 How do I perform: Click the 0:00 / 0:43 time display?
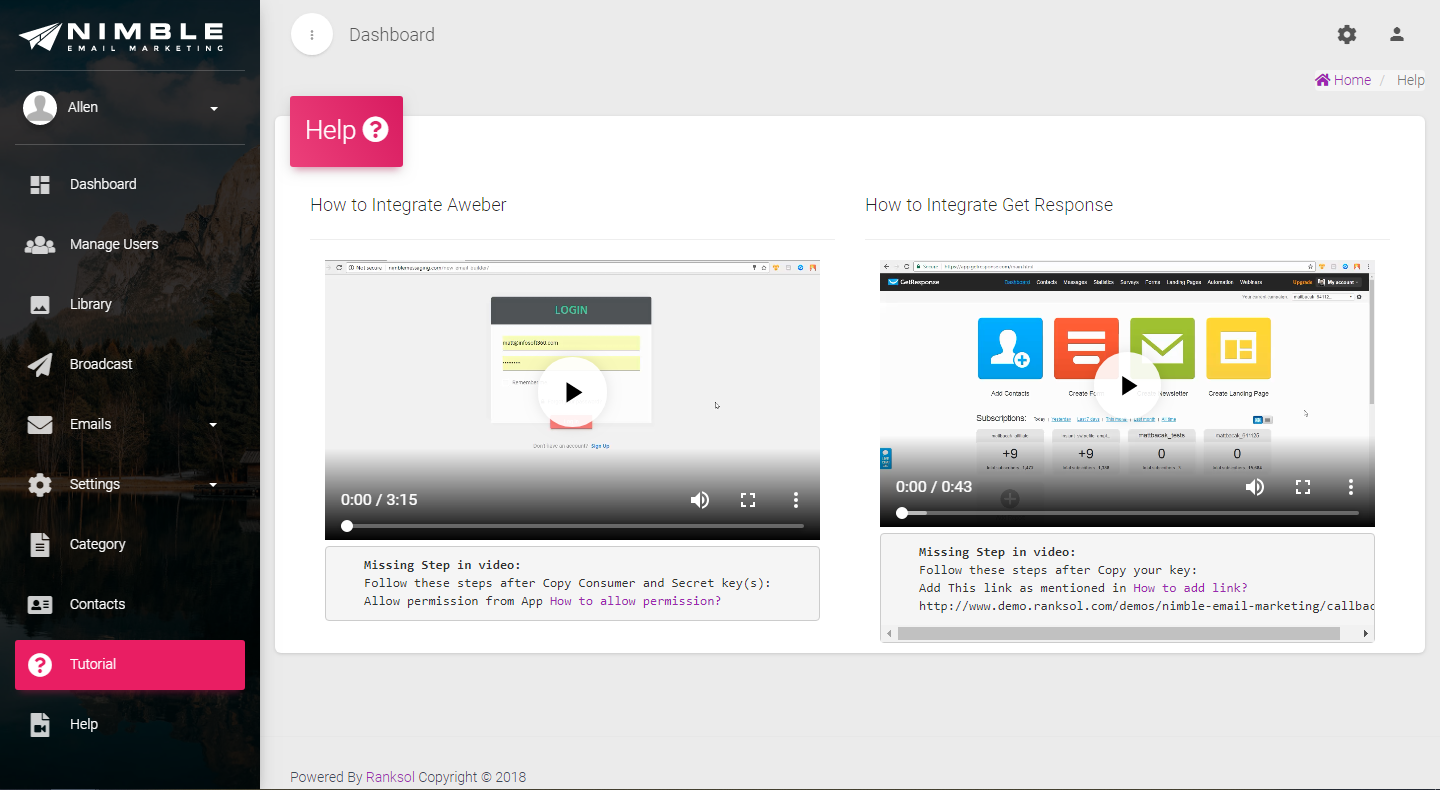tap(934, 487)
